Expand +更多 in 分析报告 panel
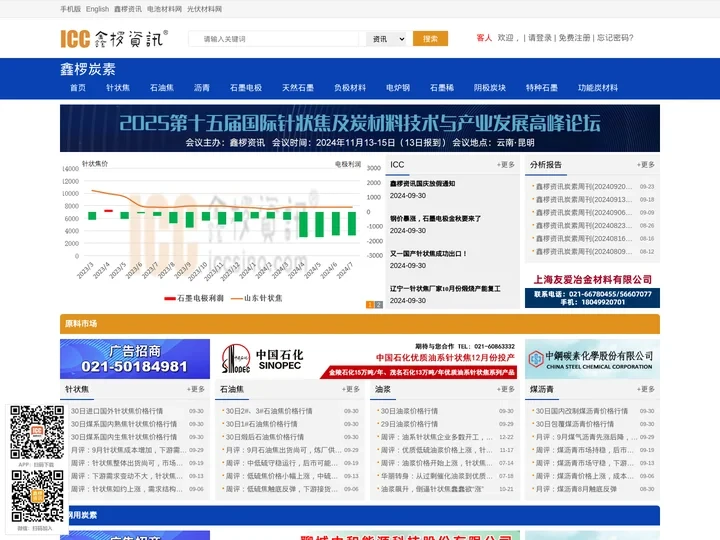Screen dimensions: 720x540 646,164
